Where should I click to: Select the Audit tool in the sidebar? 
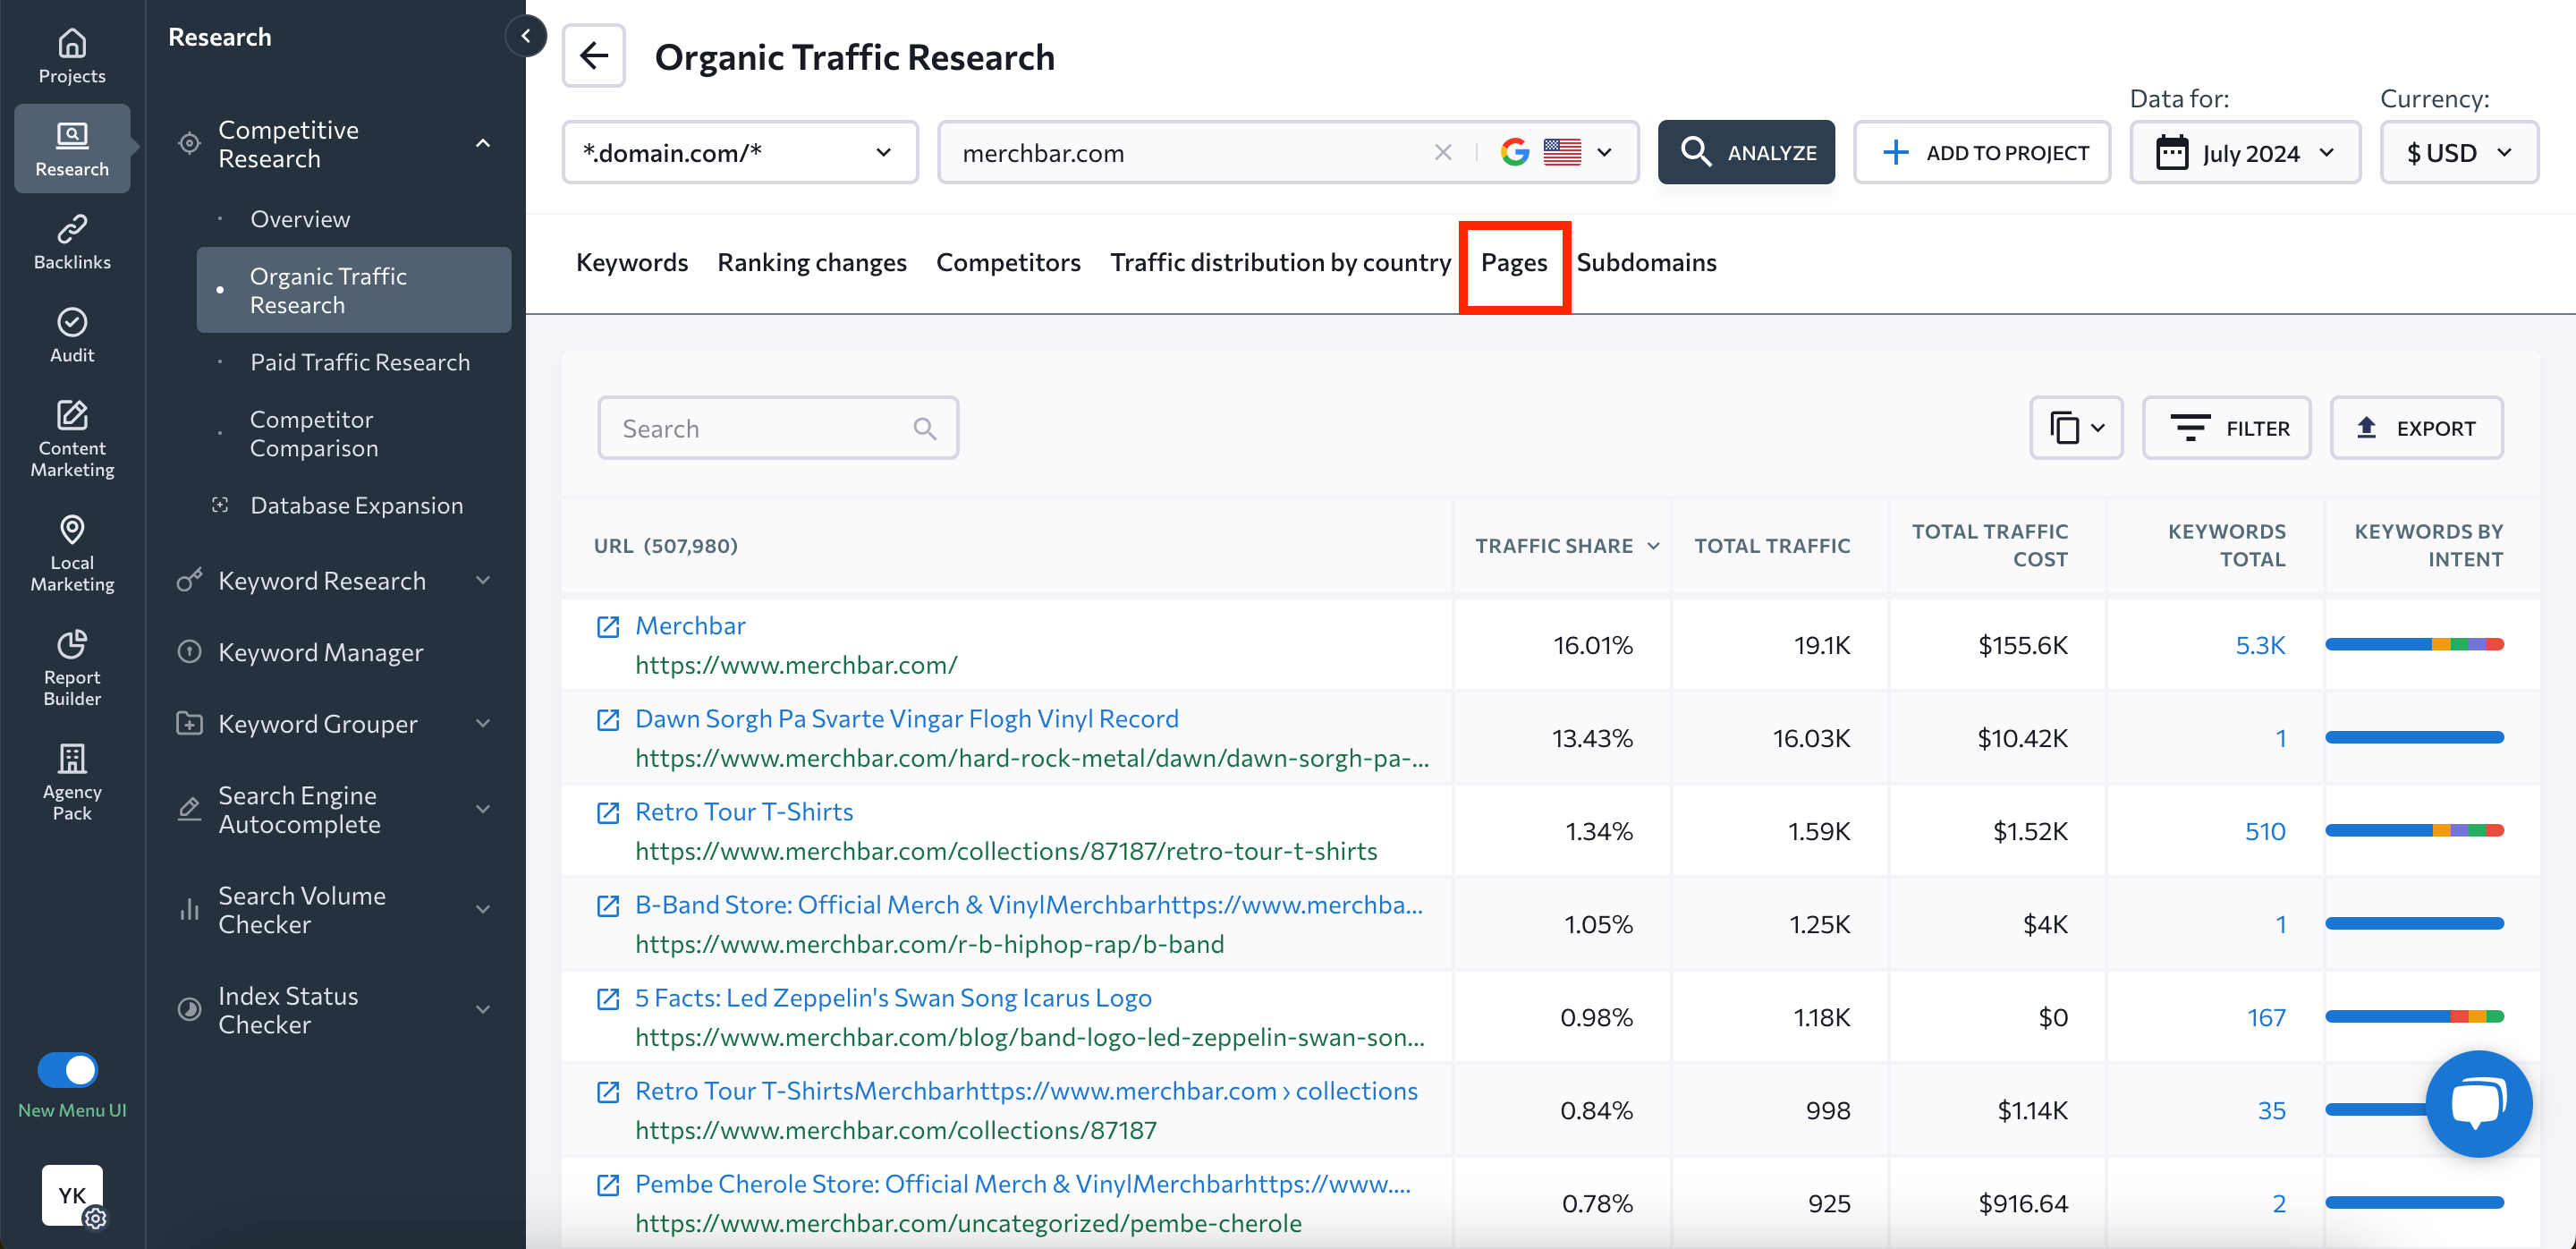[x=71, y=333]
